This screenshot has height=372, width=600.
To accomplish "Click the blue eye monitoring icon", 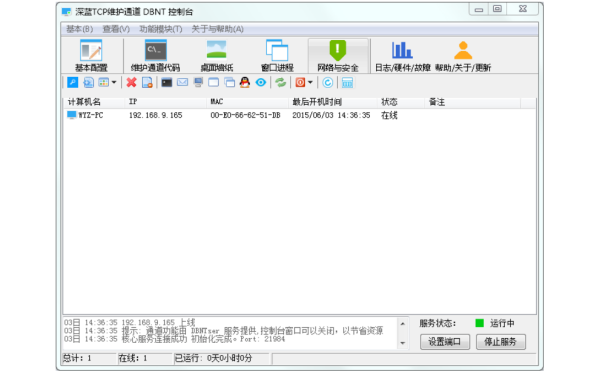I will pyautogui.click(x=261, y=82).
